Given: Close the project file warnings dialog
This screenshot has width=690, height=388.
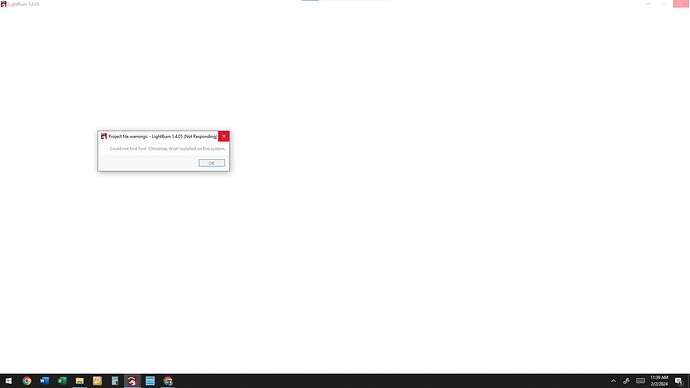Looking at the screenshot, I should tap(224, 136).
